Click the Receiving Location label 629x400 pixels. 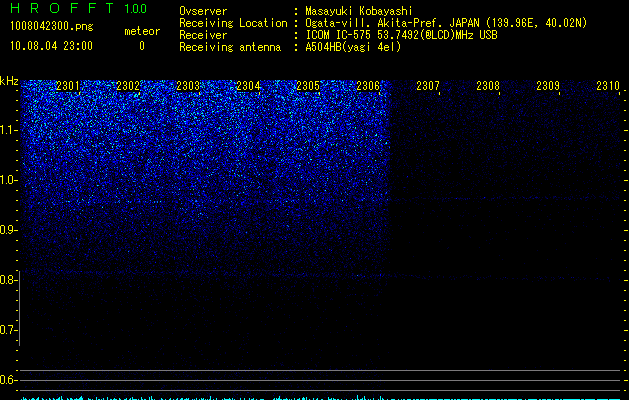coord(233,23)
